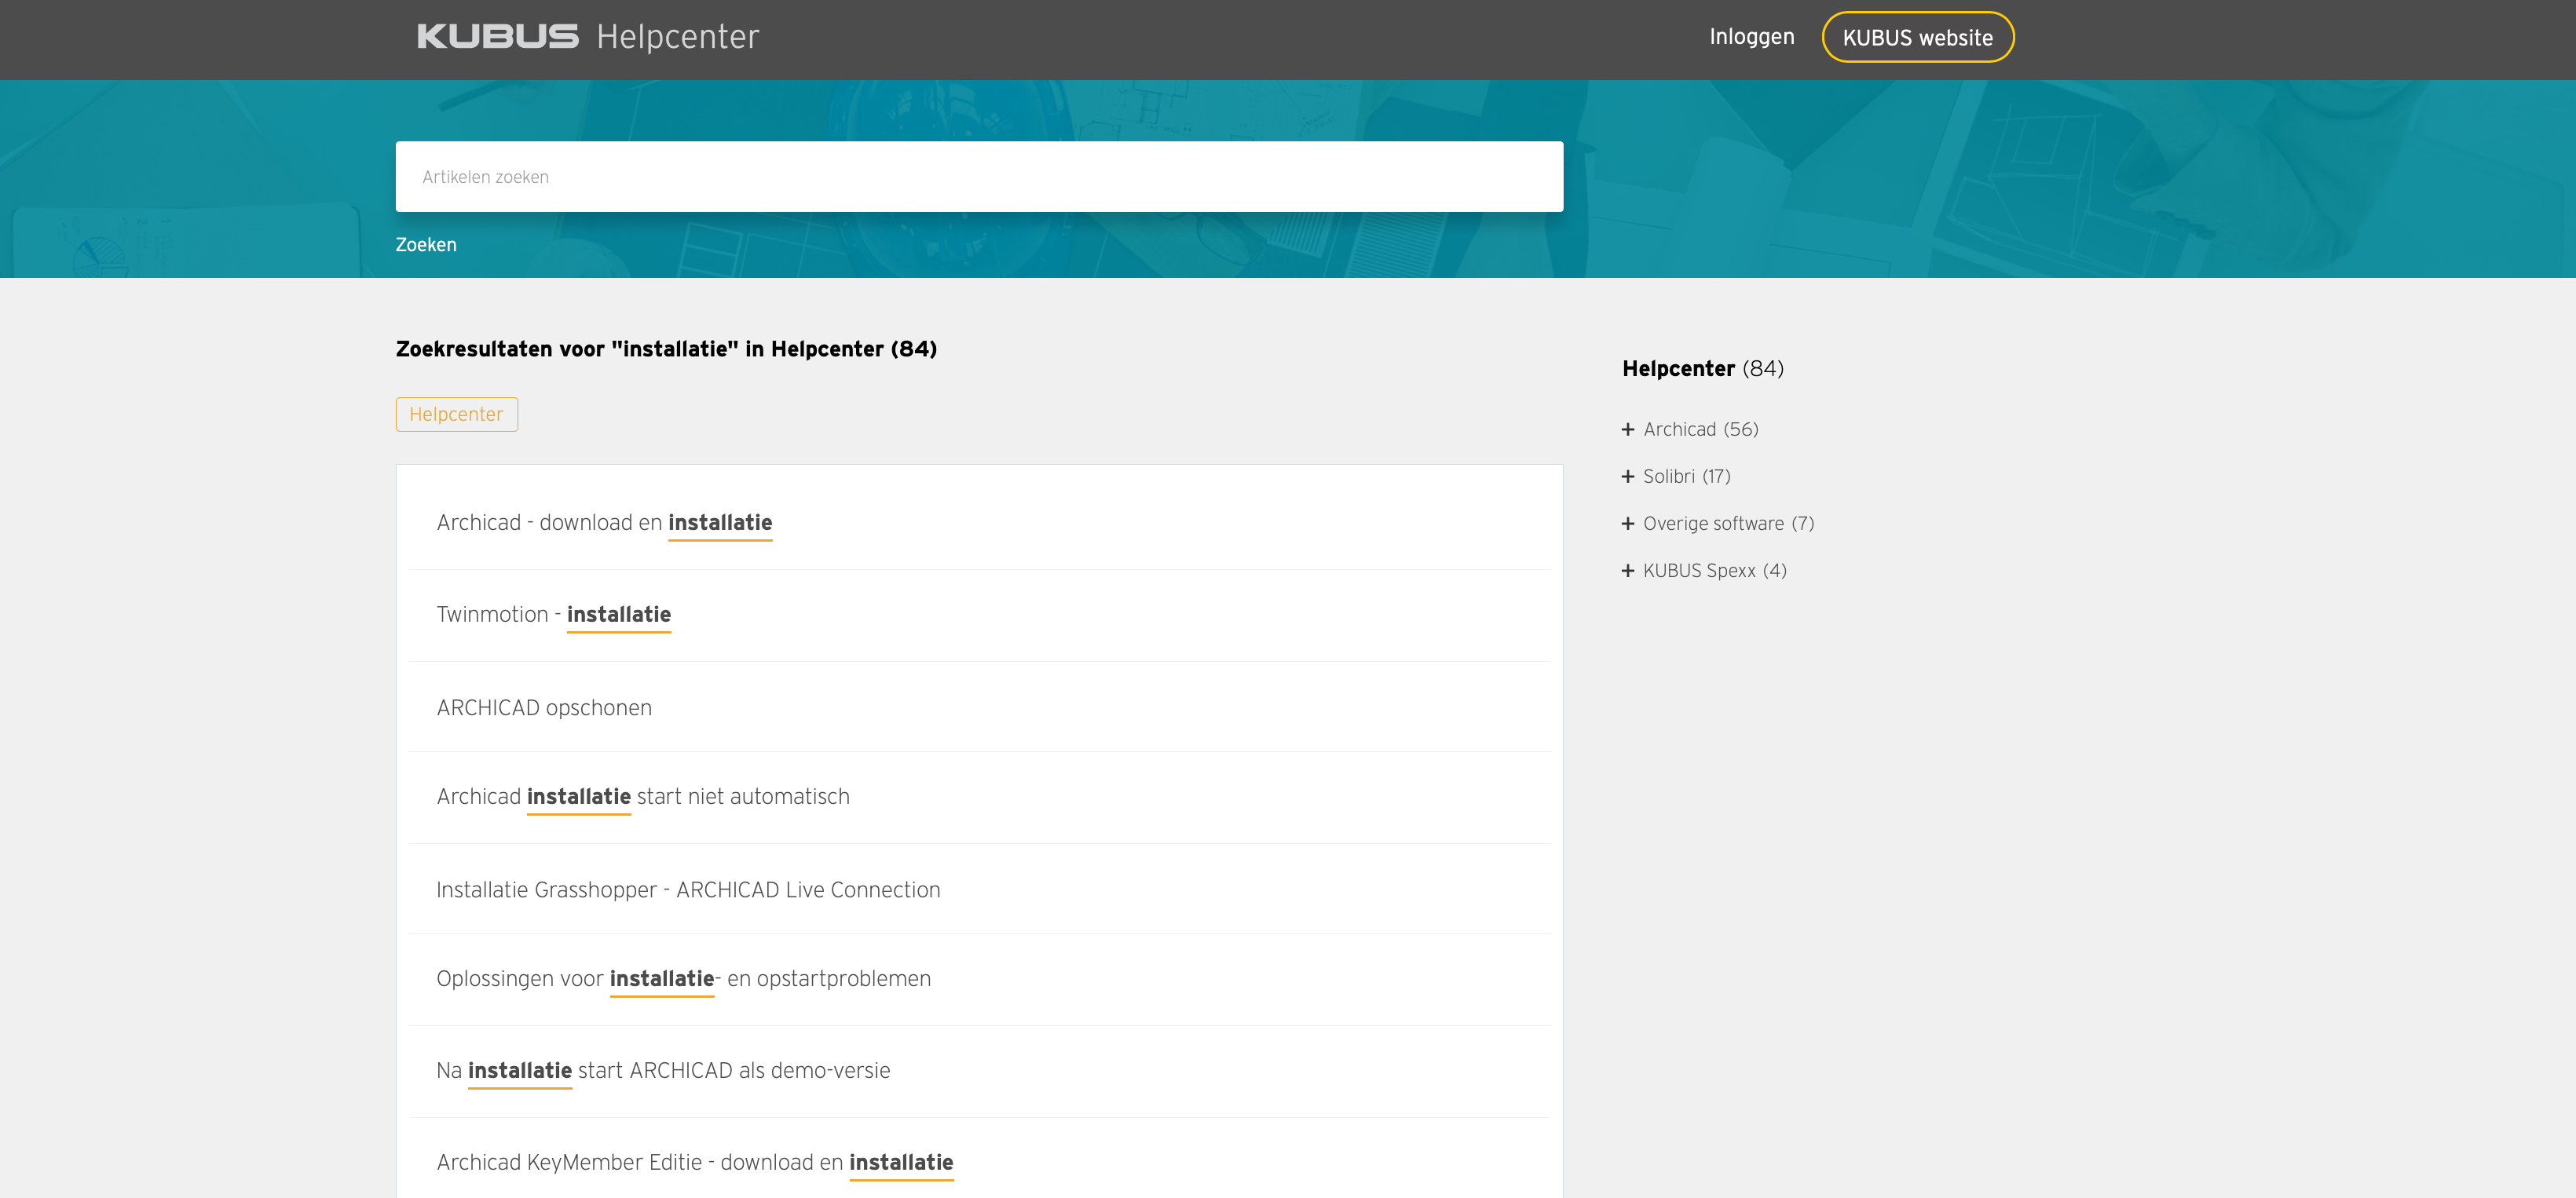
Task: Select the Helpcenter filter tag
Action: (x=456, y=414)
